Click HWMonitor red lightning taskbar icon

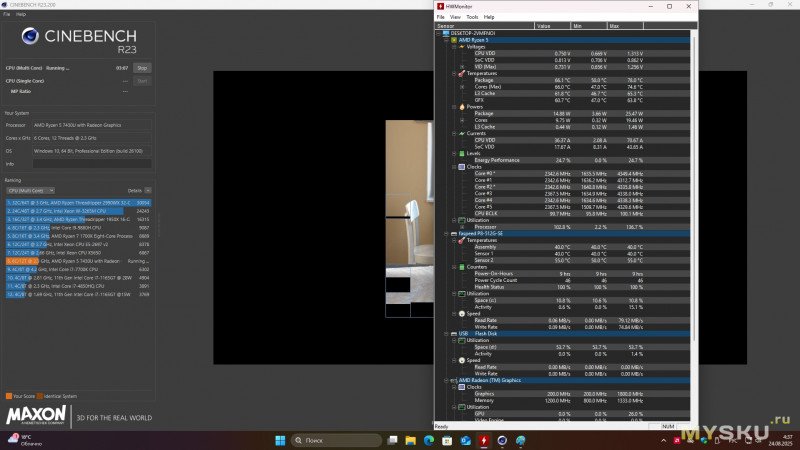(x=484, y=440)
